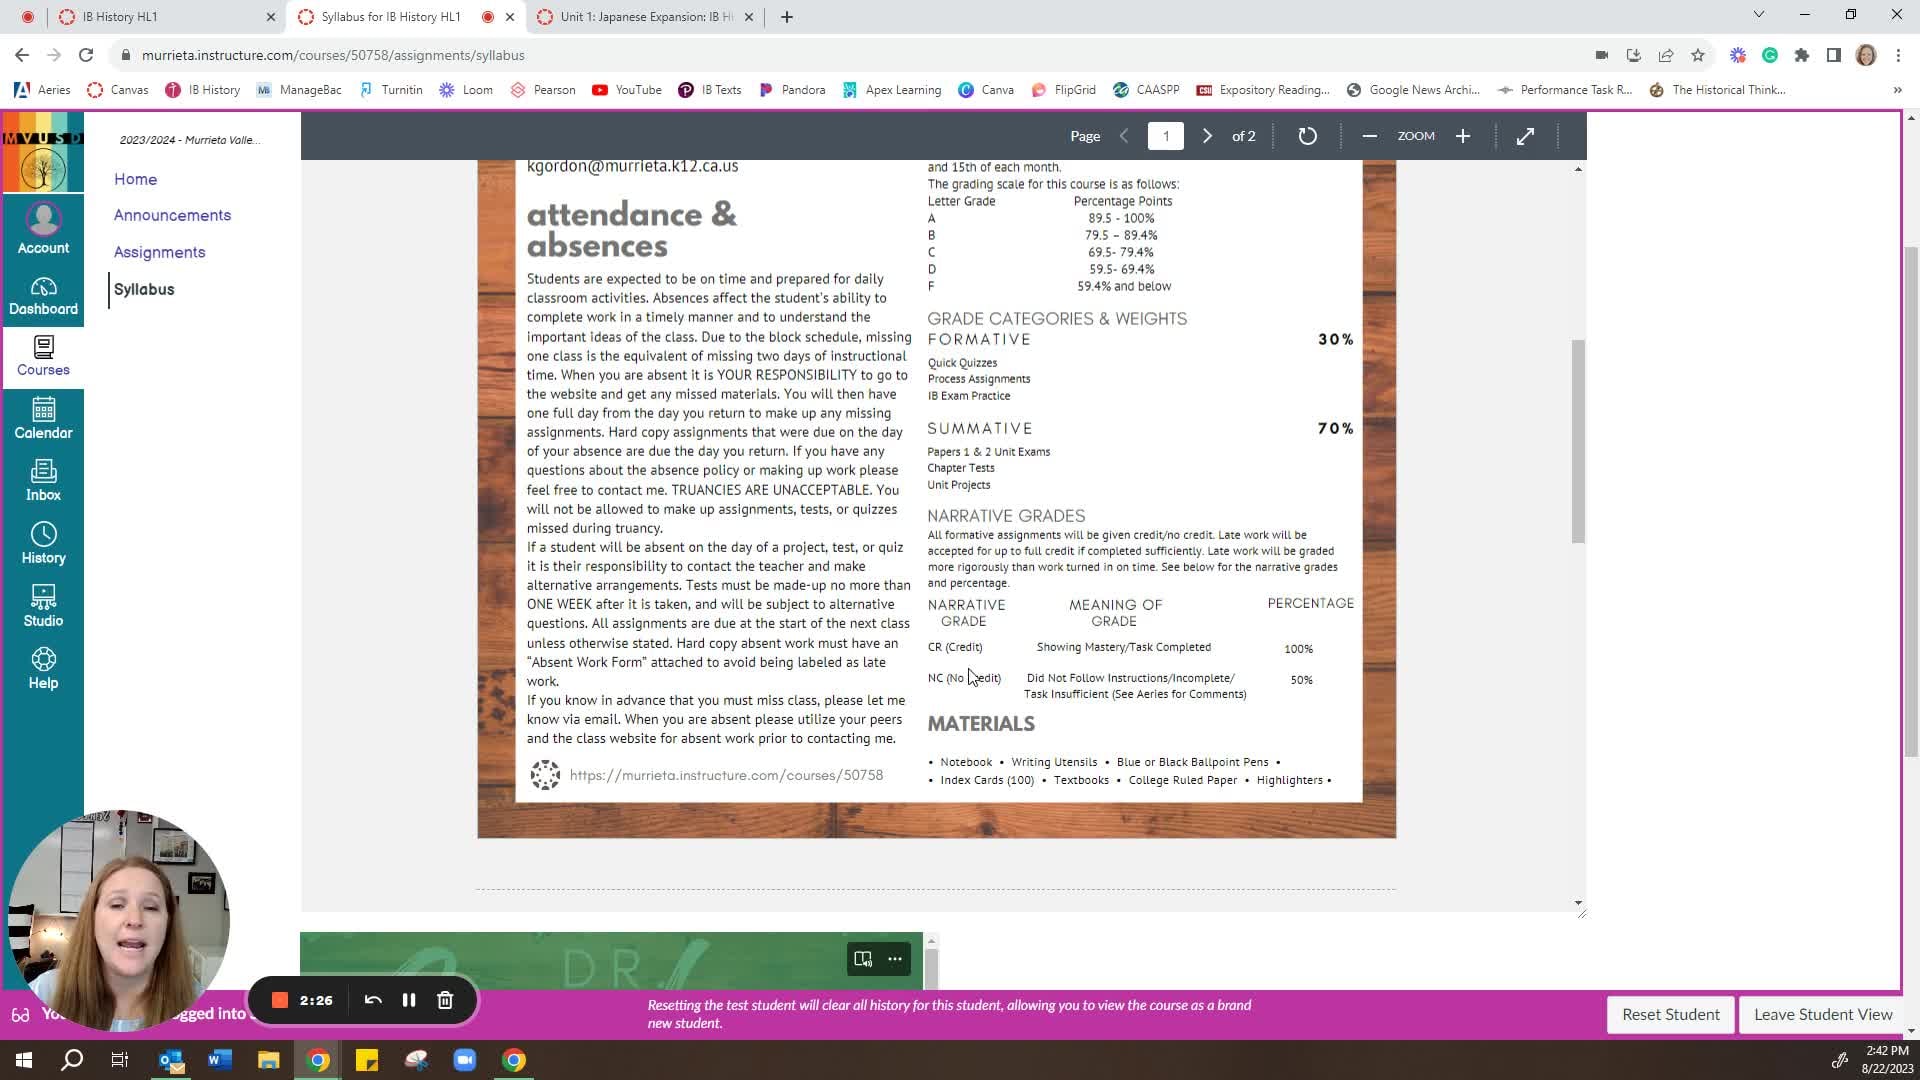
Task: Open the Courses panel
Action: click(x=43, y=357)
